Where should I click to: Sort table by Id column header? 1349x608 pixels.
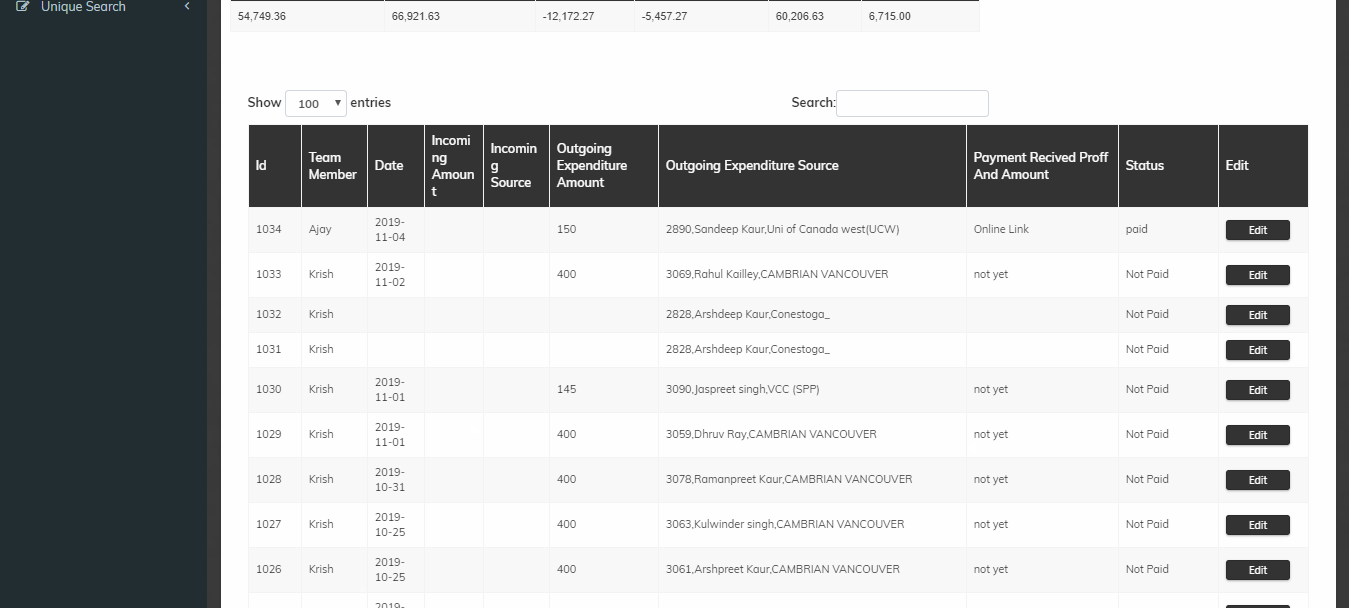275,166
